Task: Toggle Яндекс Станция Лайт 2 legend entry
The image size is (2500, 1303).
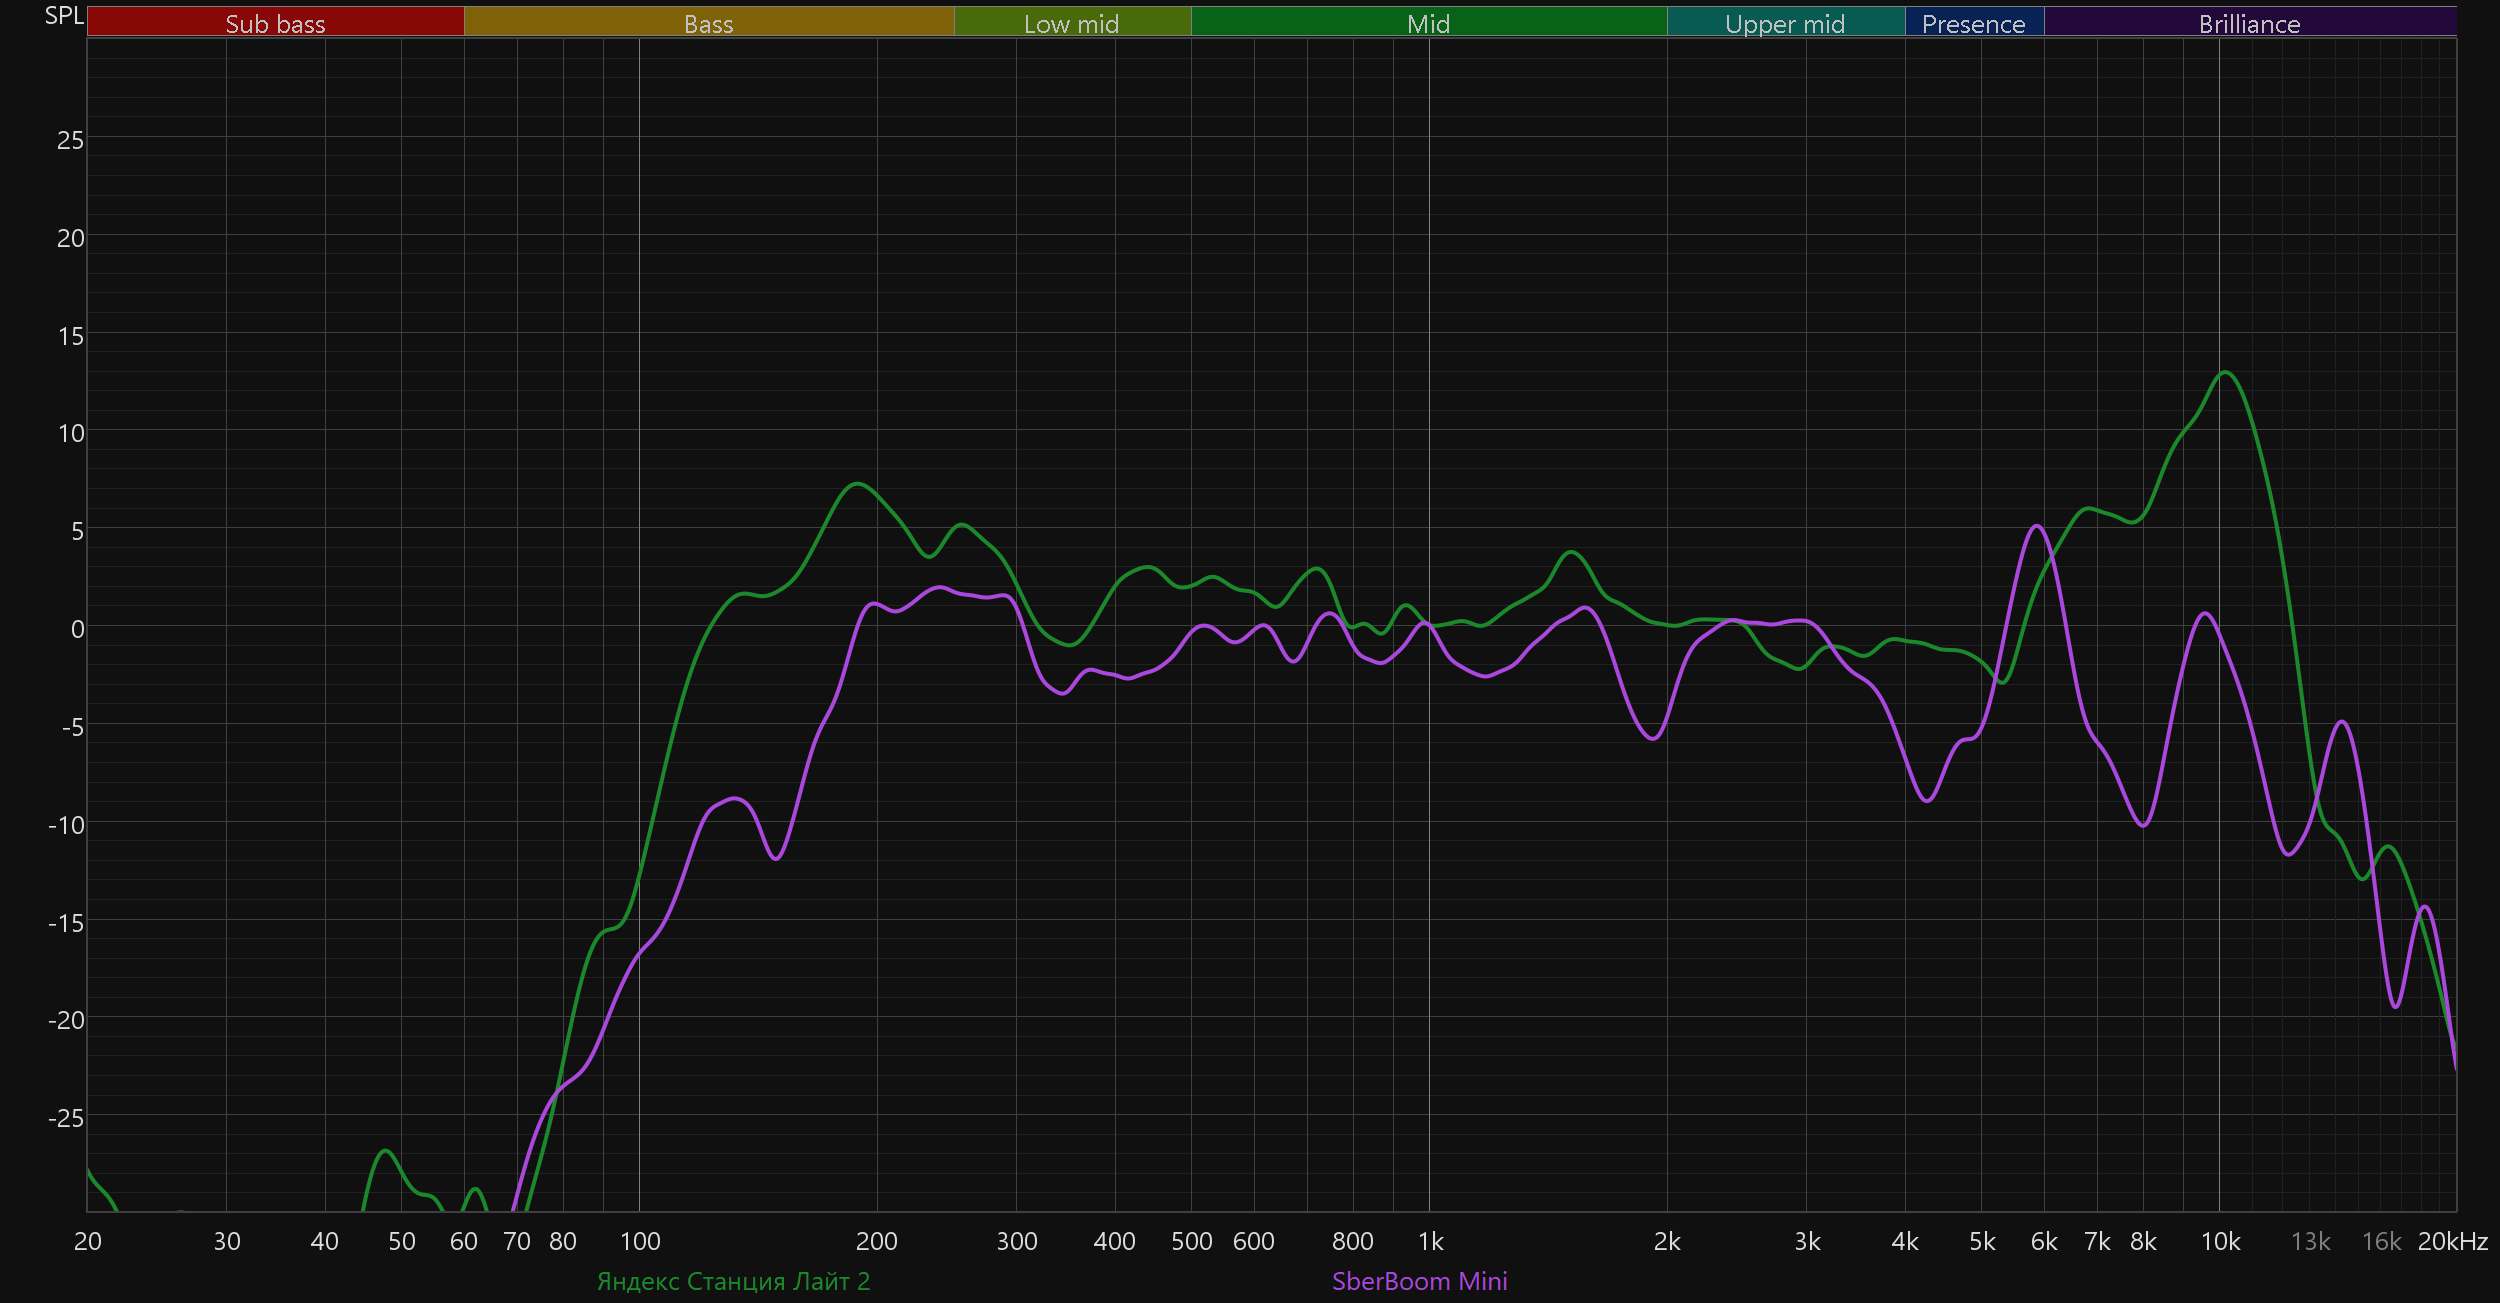Action: (x=733, y=1281)
